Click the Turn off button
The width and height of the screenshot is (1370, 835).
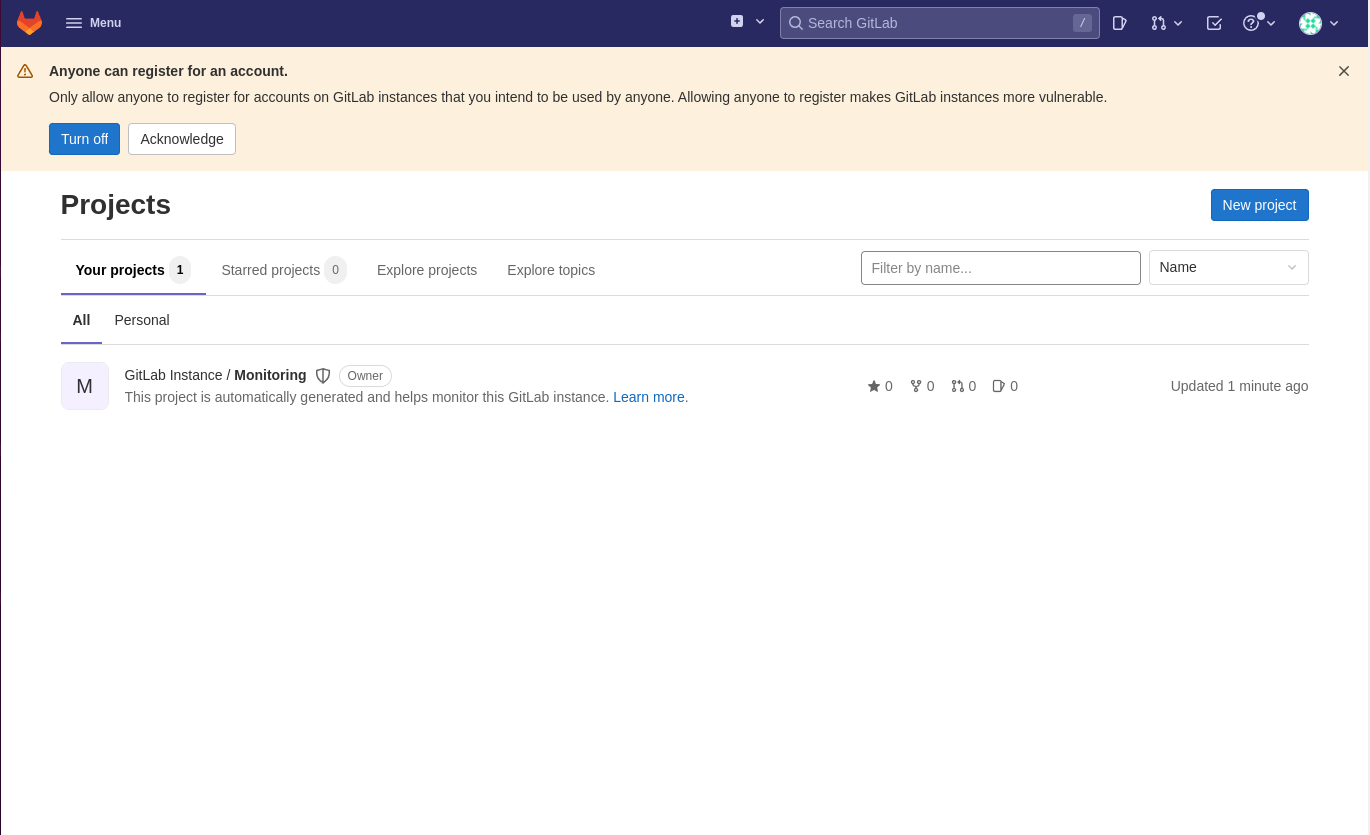[84, 139]
